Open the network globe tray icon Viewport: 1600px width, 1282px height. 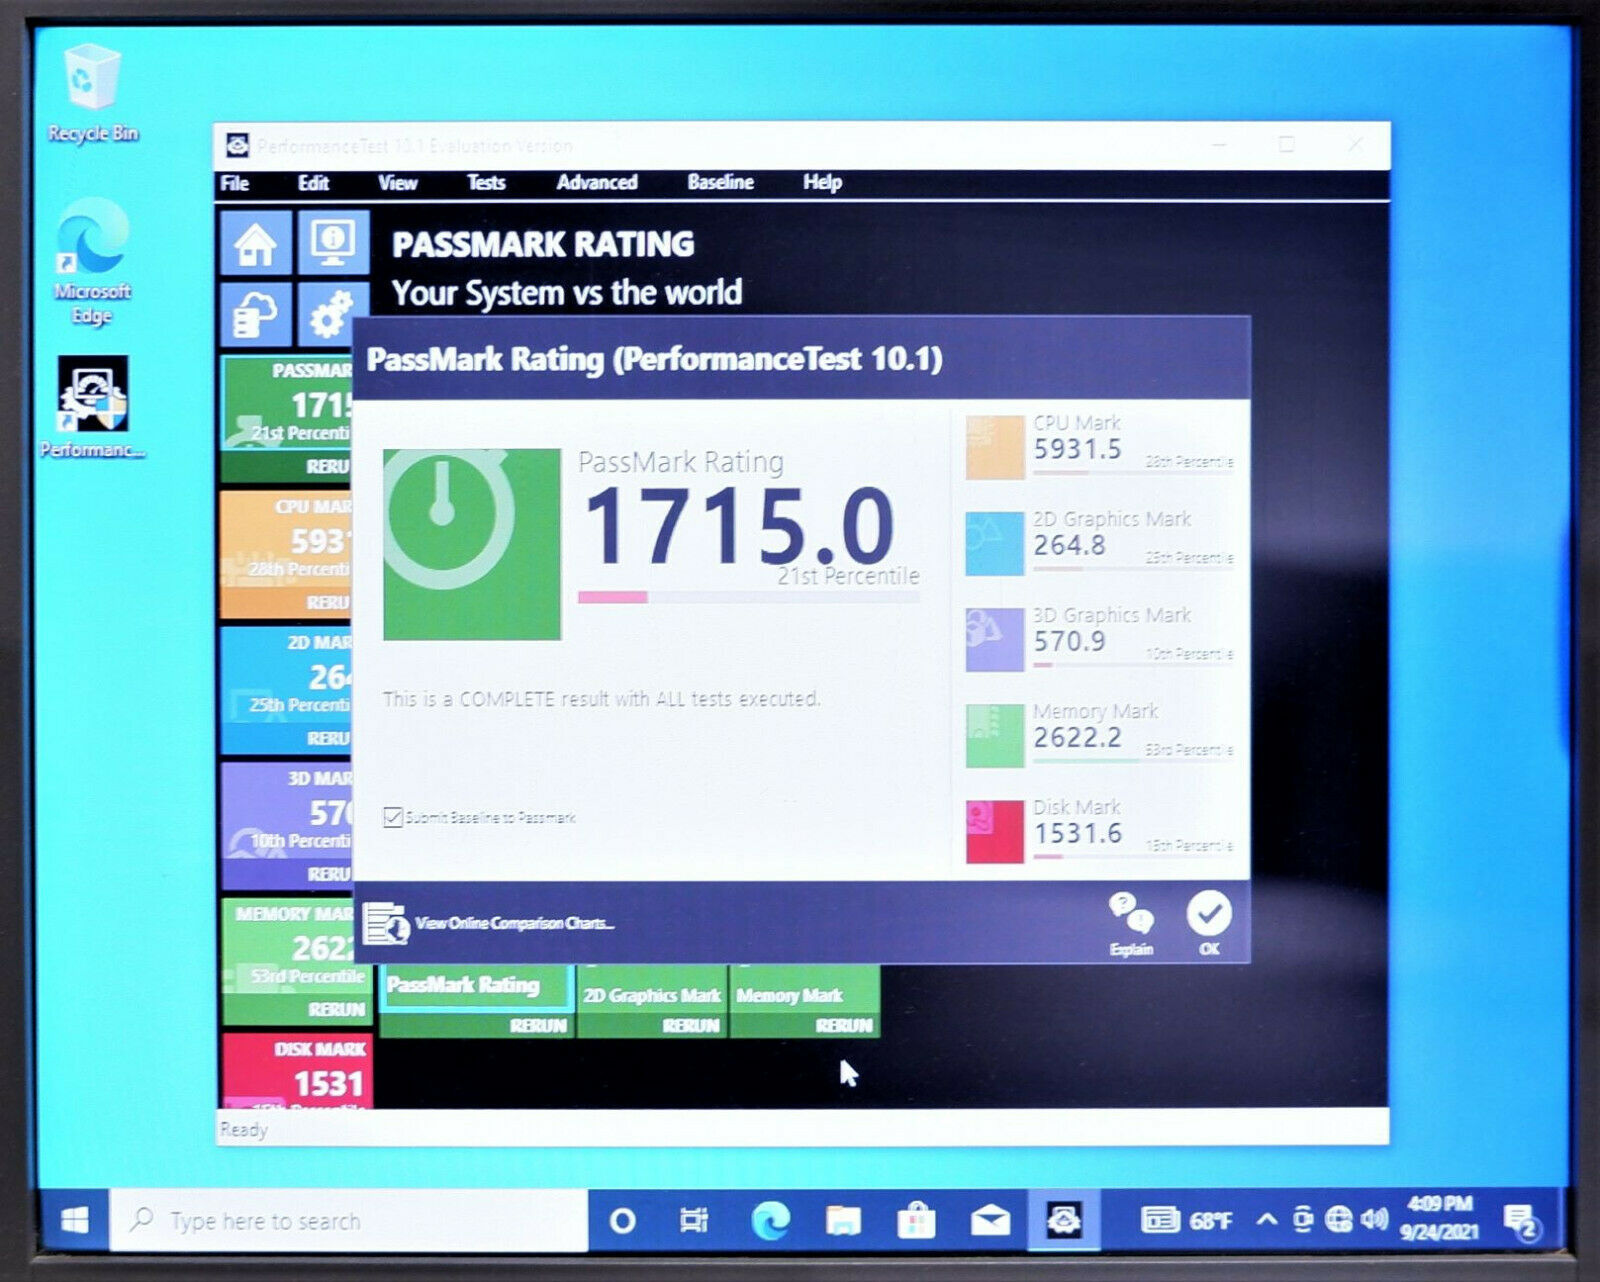tap(1339, 1219)
